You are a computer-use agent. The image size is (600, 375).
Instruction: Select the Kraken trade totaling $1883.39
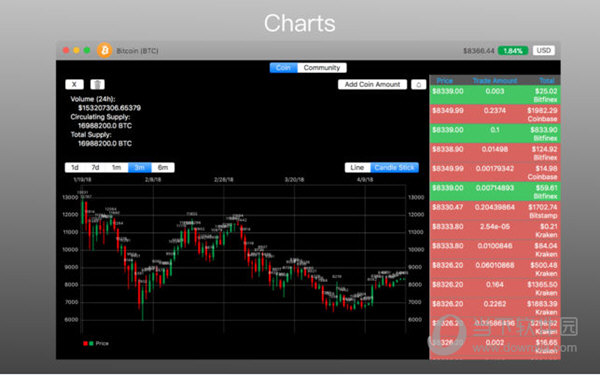tap(495, 308)
